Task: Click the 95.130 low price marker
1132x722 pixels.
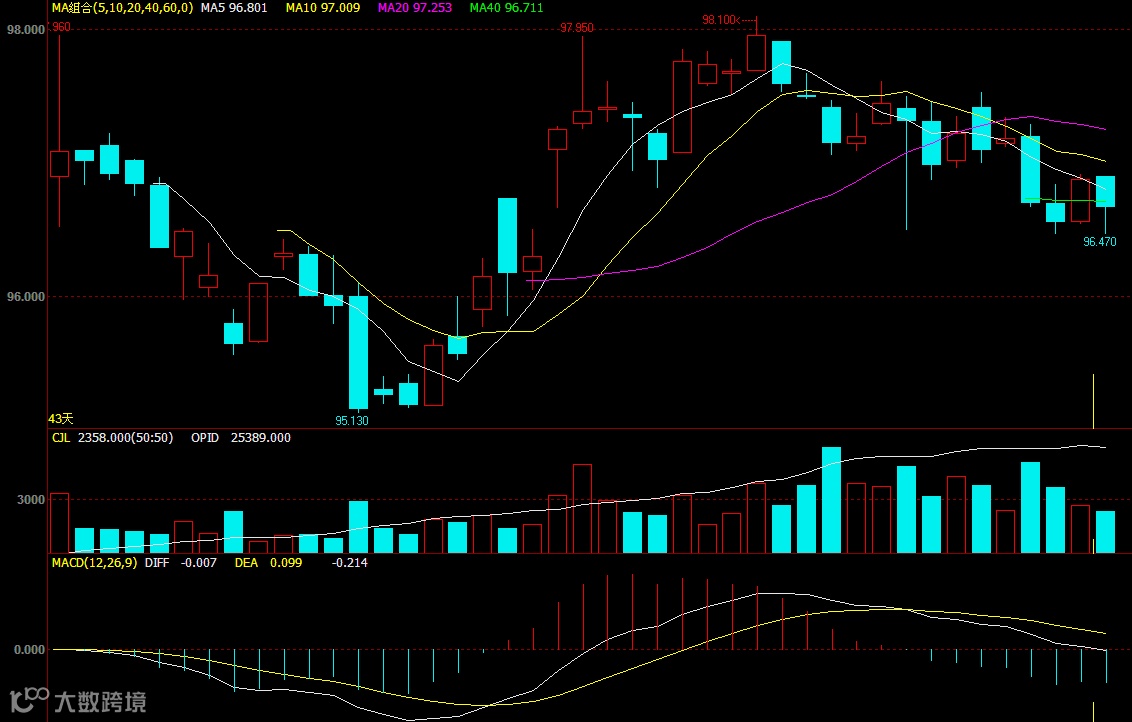Action: pyautogui.click(x=352, y=420)
